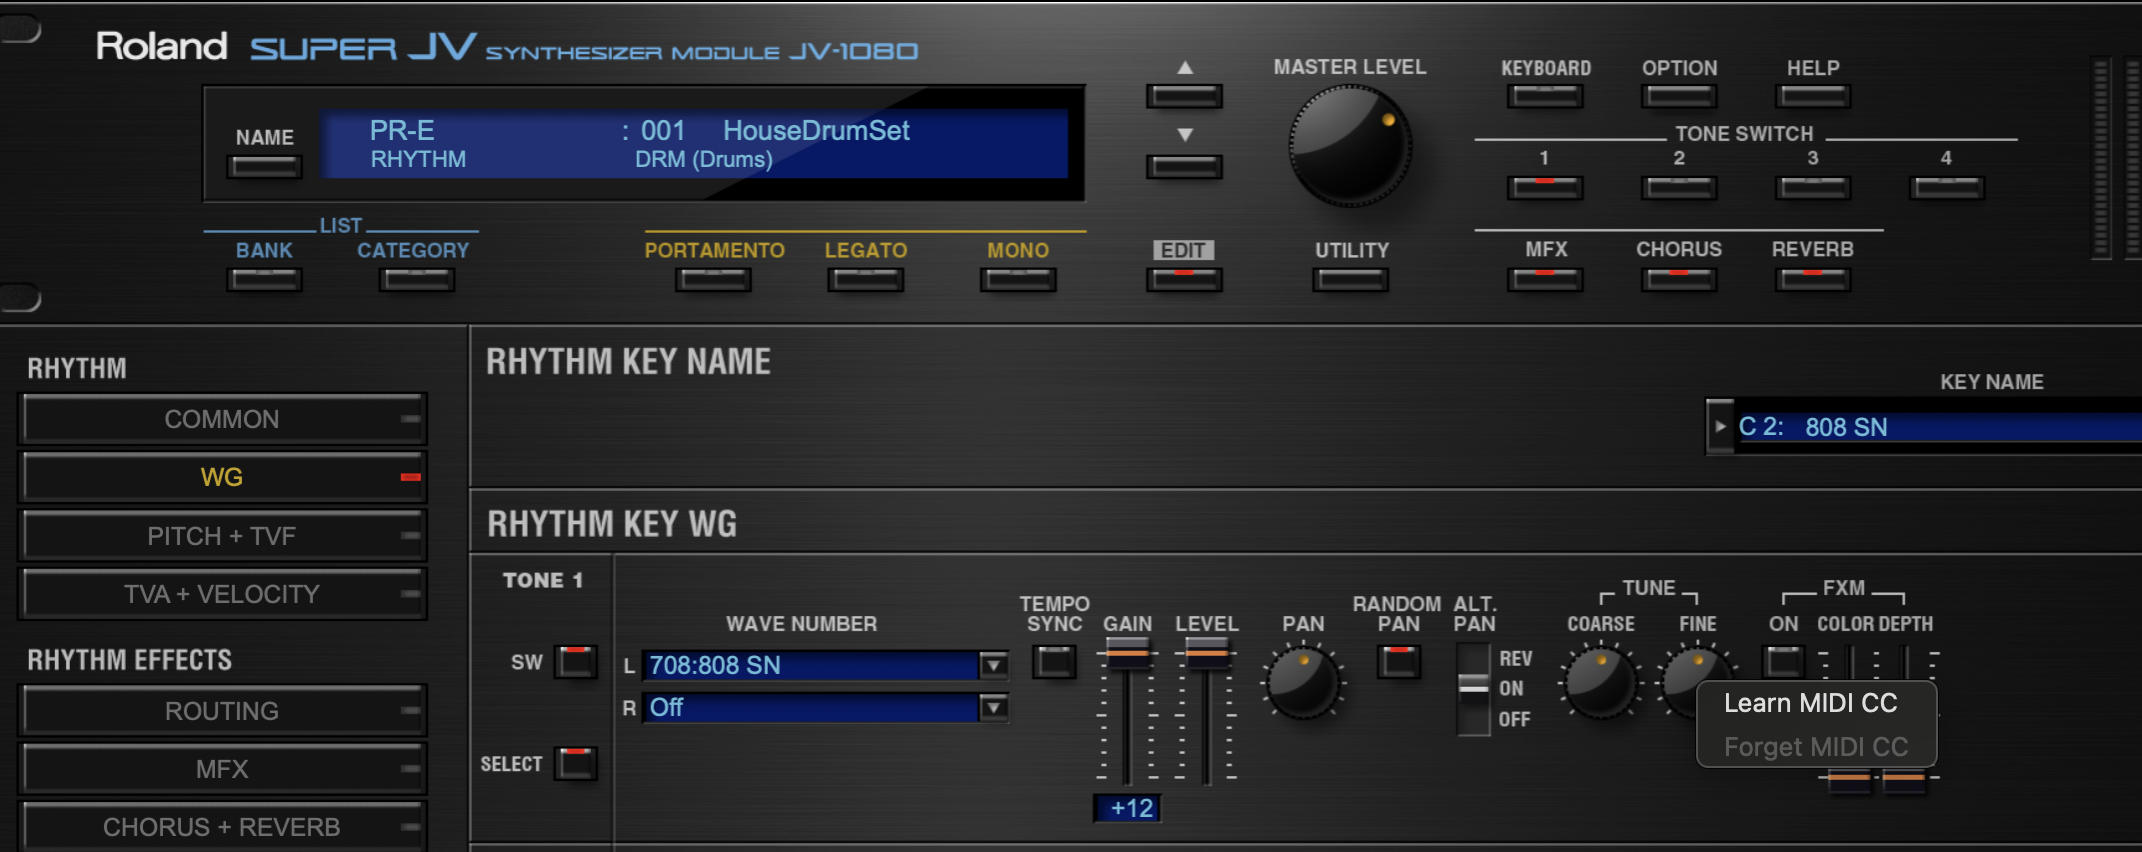Open the HELP button

tap(1813, 96)
